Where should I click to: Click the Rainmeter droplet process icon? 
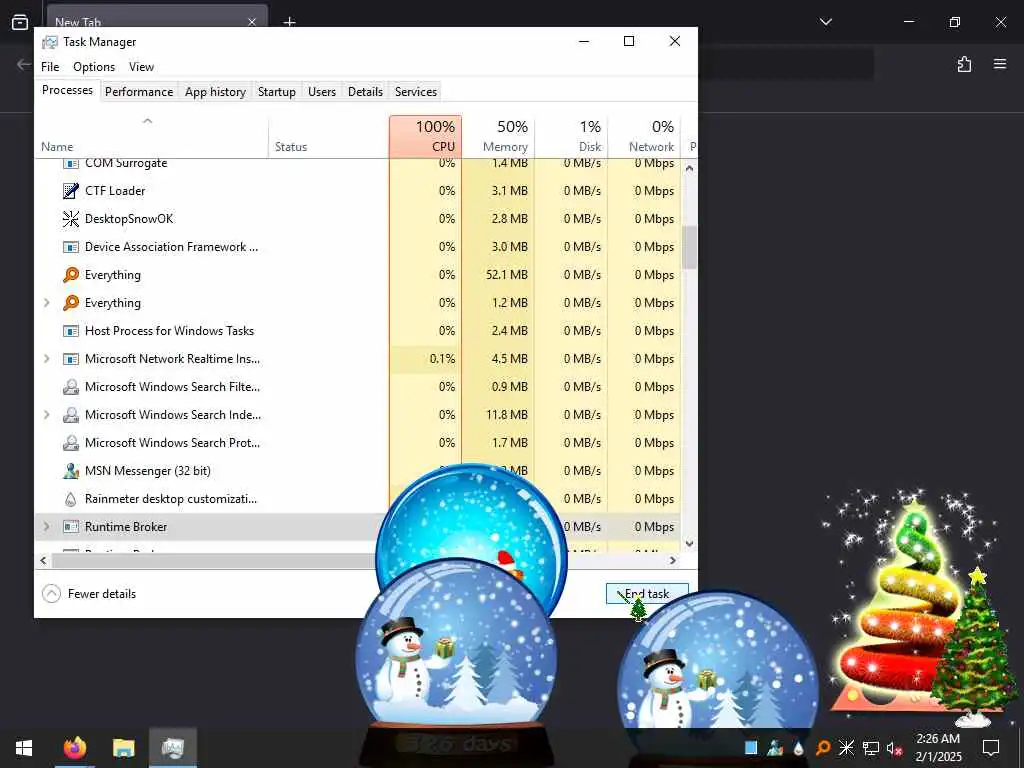pos(71,500)
